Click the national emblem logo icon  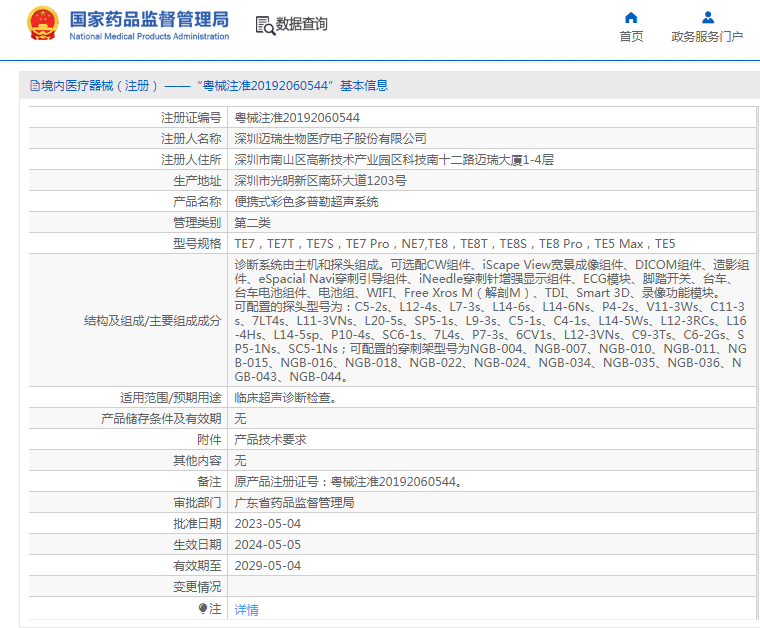pyautogui.click(x=45, y=24)
